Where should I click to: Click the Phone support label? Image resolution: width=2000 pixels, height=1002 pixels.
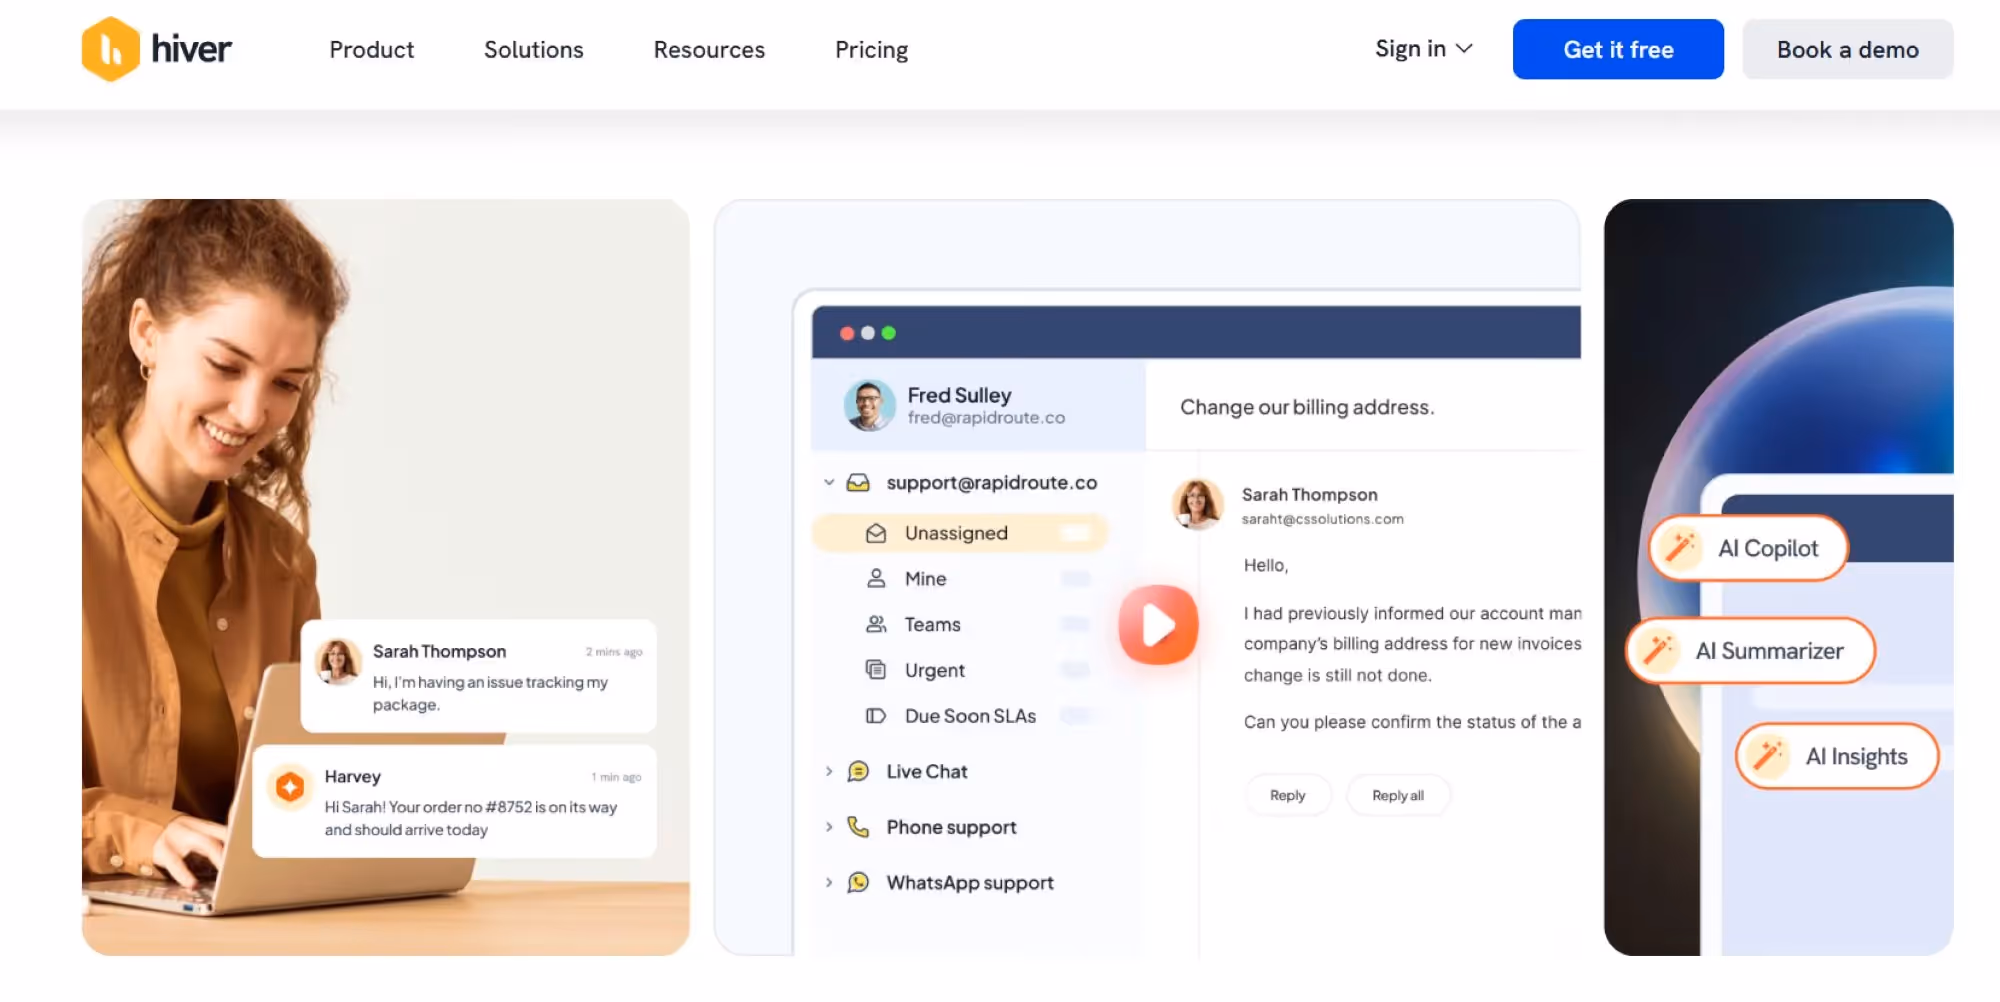pyautogui.click(x=951, y=827)
